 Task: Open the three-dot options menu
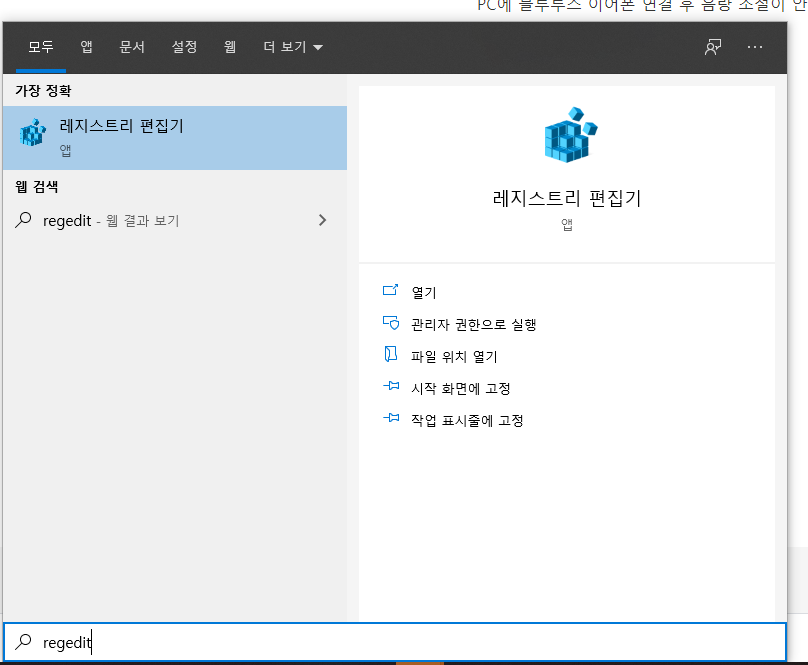pyautogui.click(x=755, y=47)
